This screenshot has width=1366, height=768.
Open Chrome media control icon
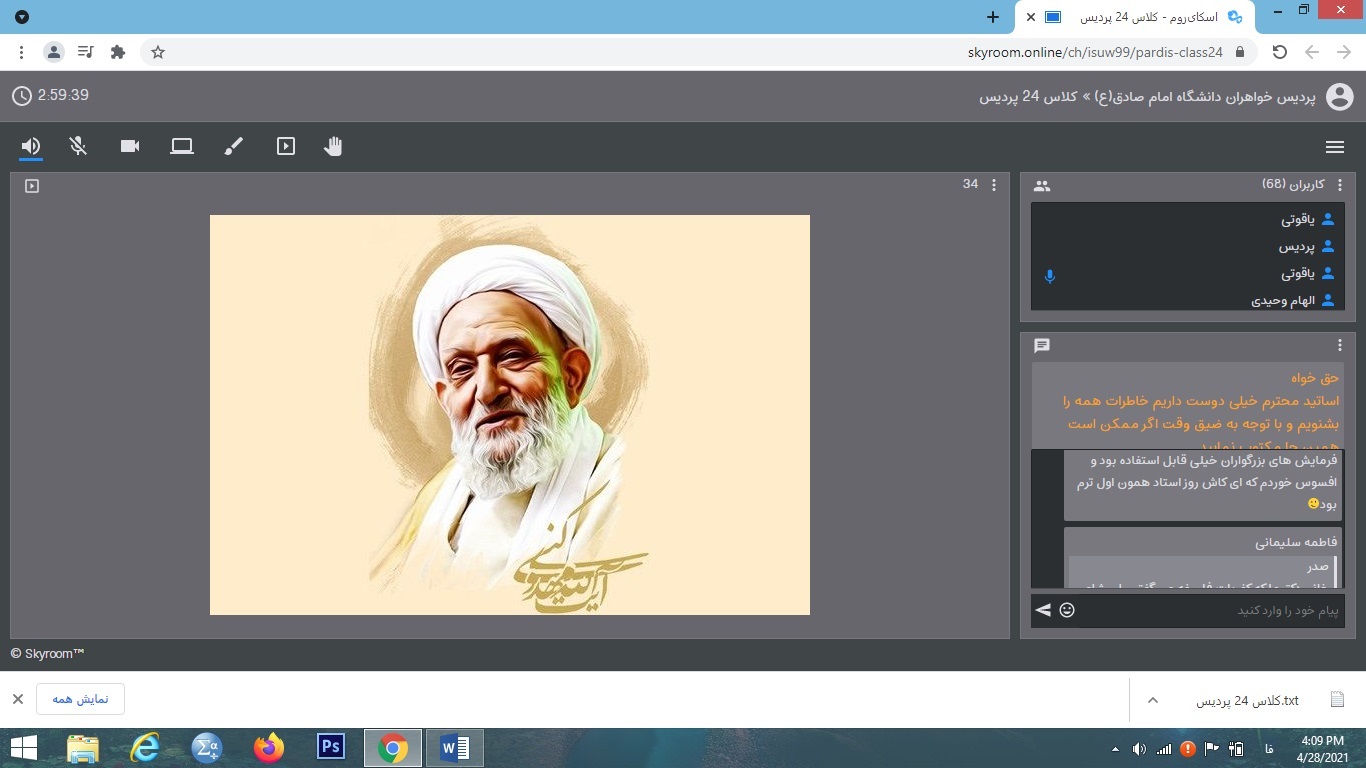(86, 52)
